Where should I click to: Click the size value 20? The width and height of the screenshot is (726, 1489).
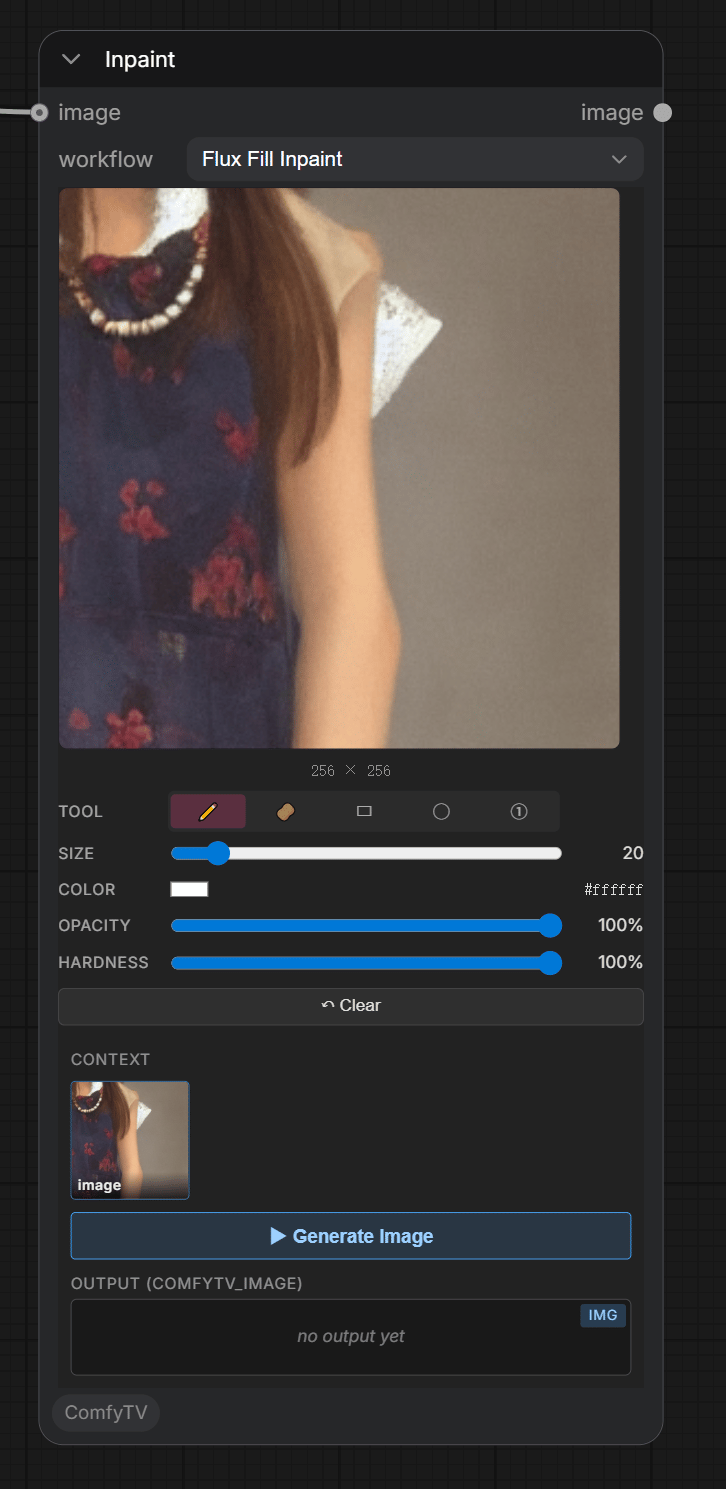pos(633,853)
